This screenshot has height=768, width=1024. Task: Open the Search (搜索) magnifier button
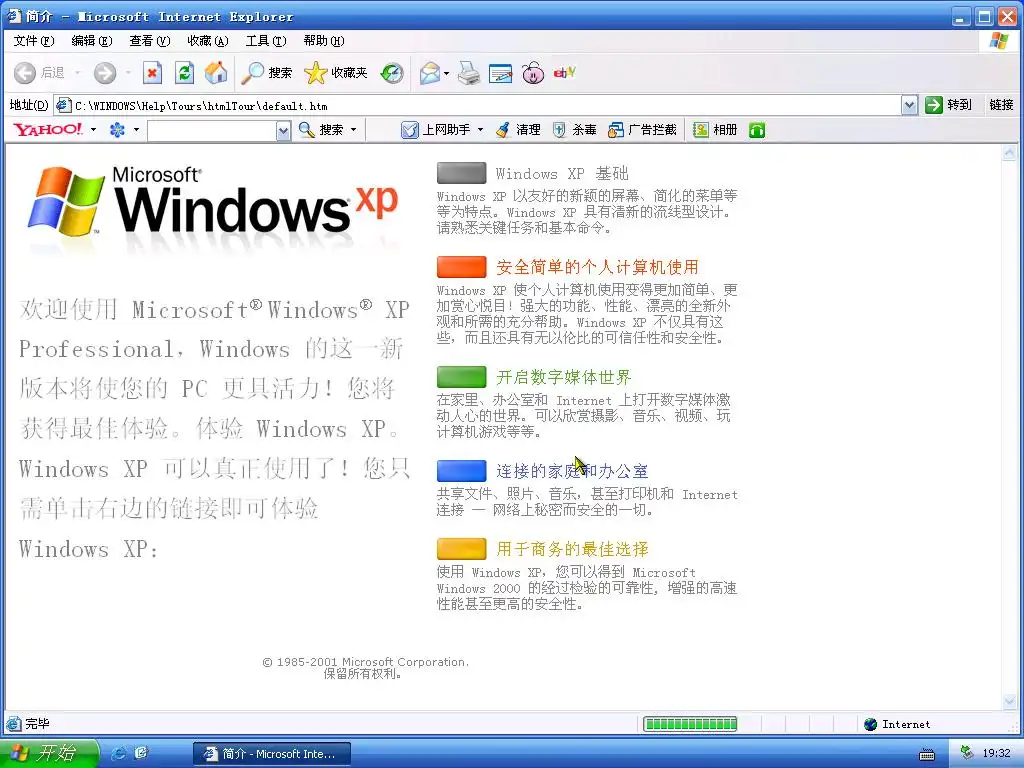[x=266, y=72]
